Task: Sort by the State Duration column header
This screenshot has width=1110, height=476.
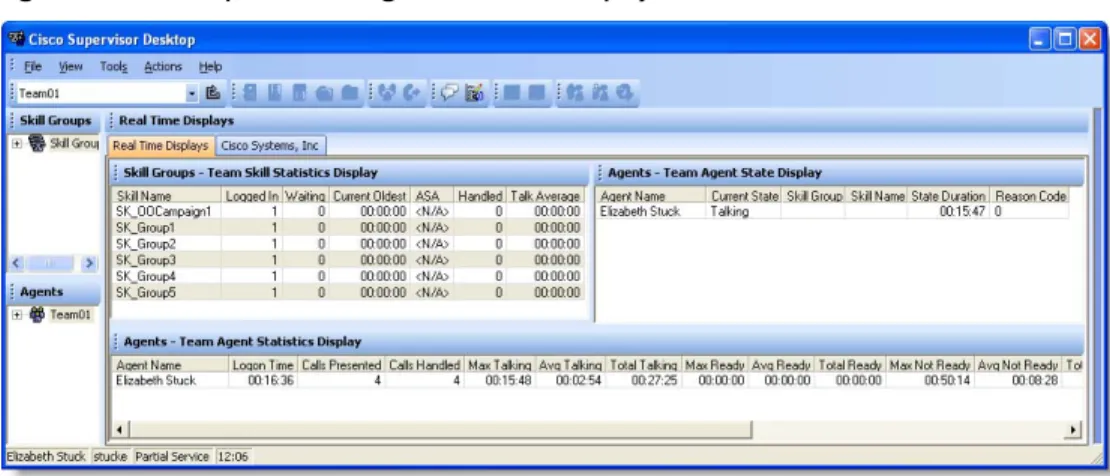Action: 949,196
